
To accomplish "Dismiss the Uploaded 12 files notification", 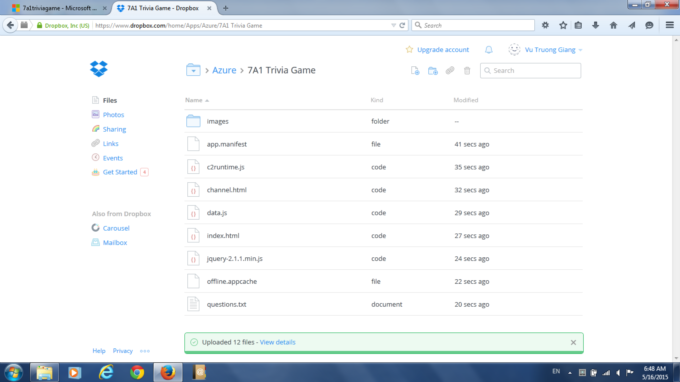I will [573, 343].
